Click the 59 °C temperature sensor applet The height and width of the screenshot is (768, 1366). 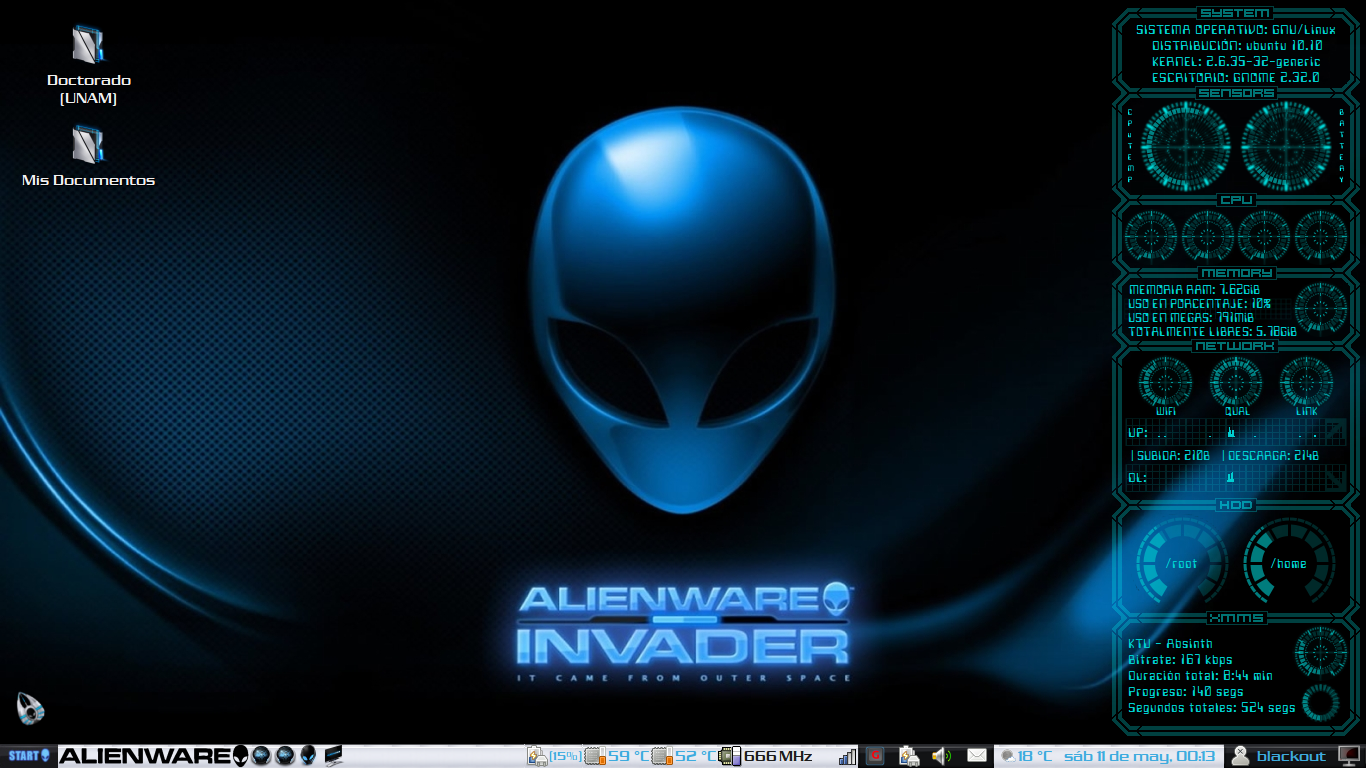(618, 756)
